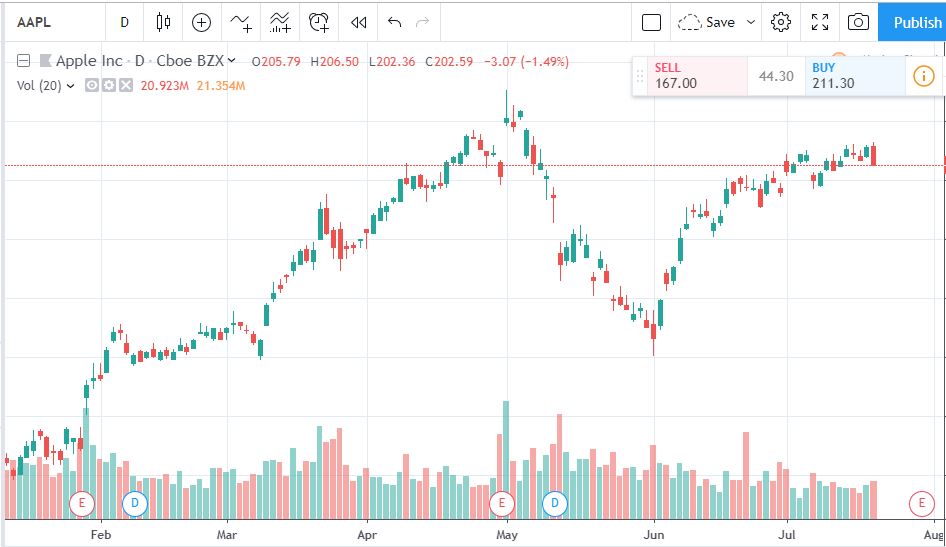
Task: Open the Indicators icon
Action: [241, 22]
